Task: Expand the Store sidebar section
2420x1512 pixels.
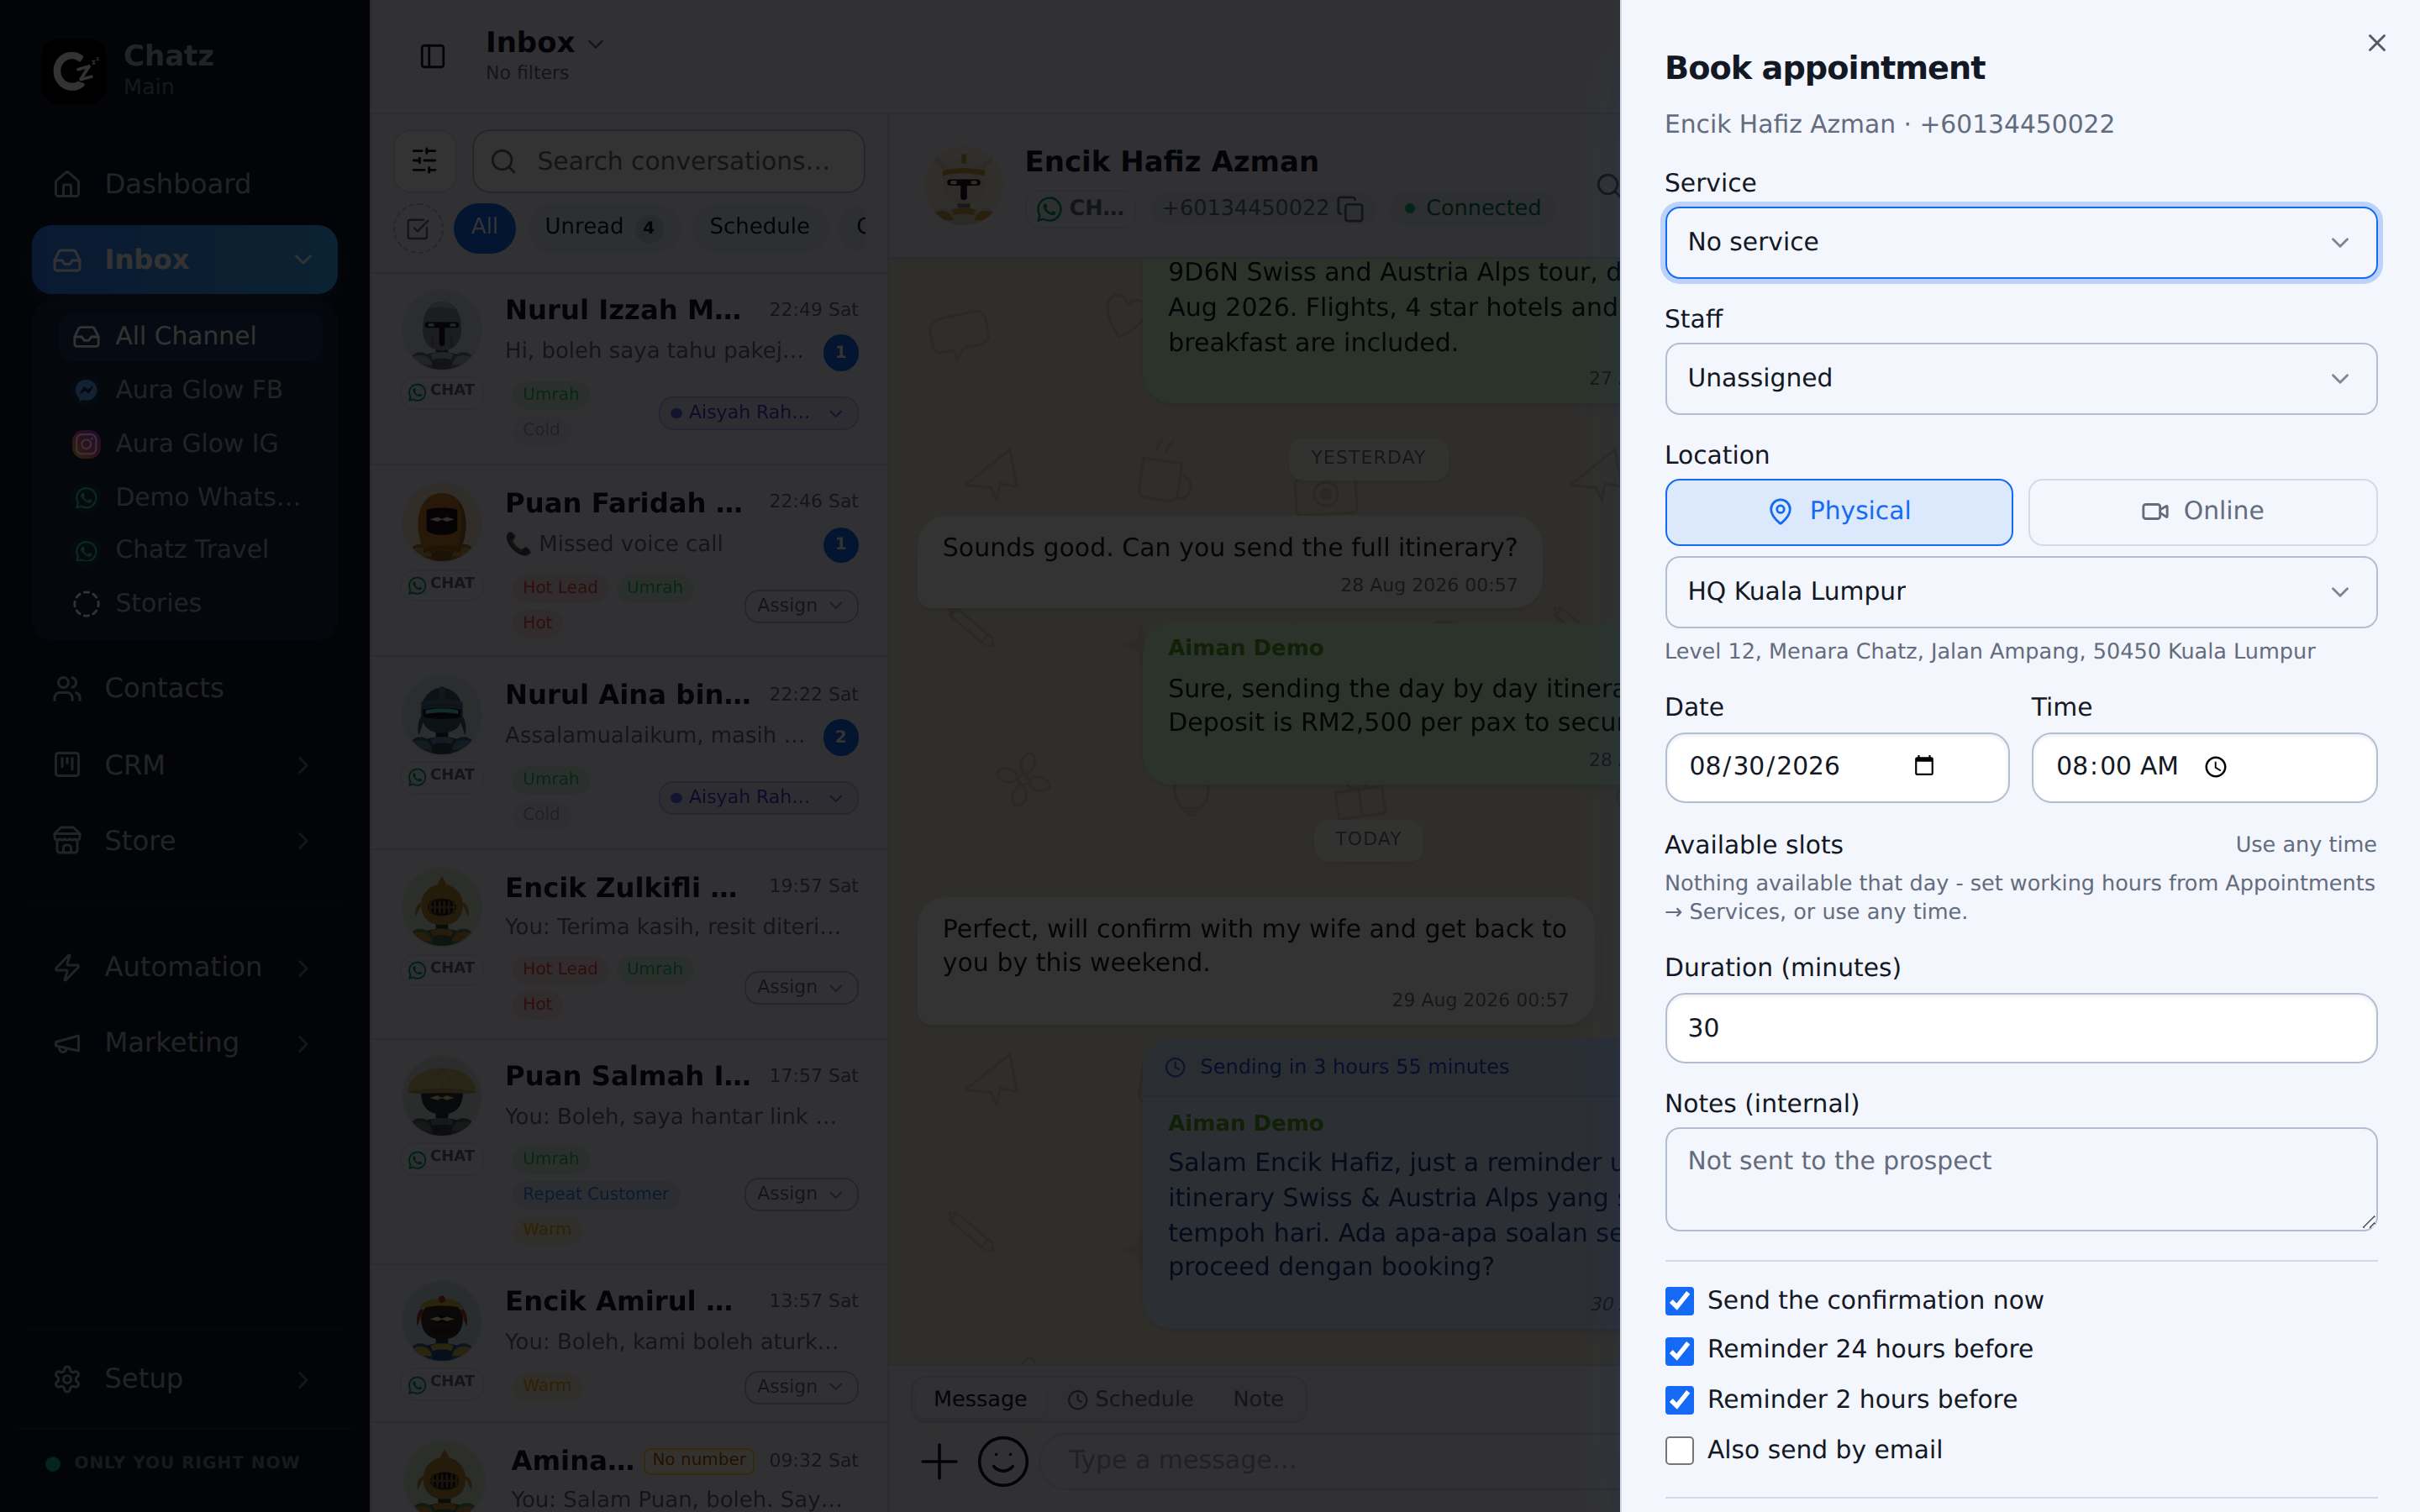Action: pyautogui.click(x=184, y=841)
